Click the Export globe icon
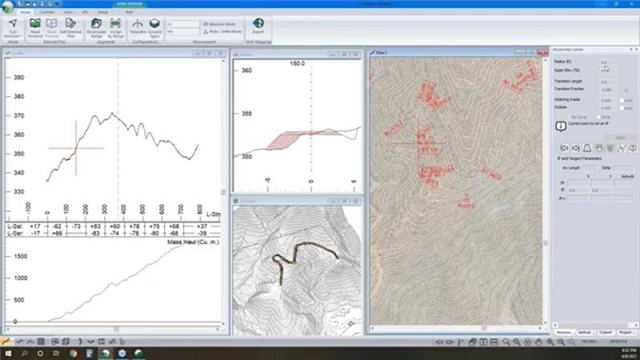This screenshot has height=360, width=640. 258,23
